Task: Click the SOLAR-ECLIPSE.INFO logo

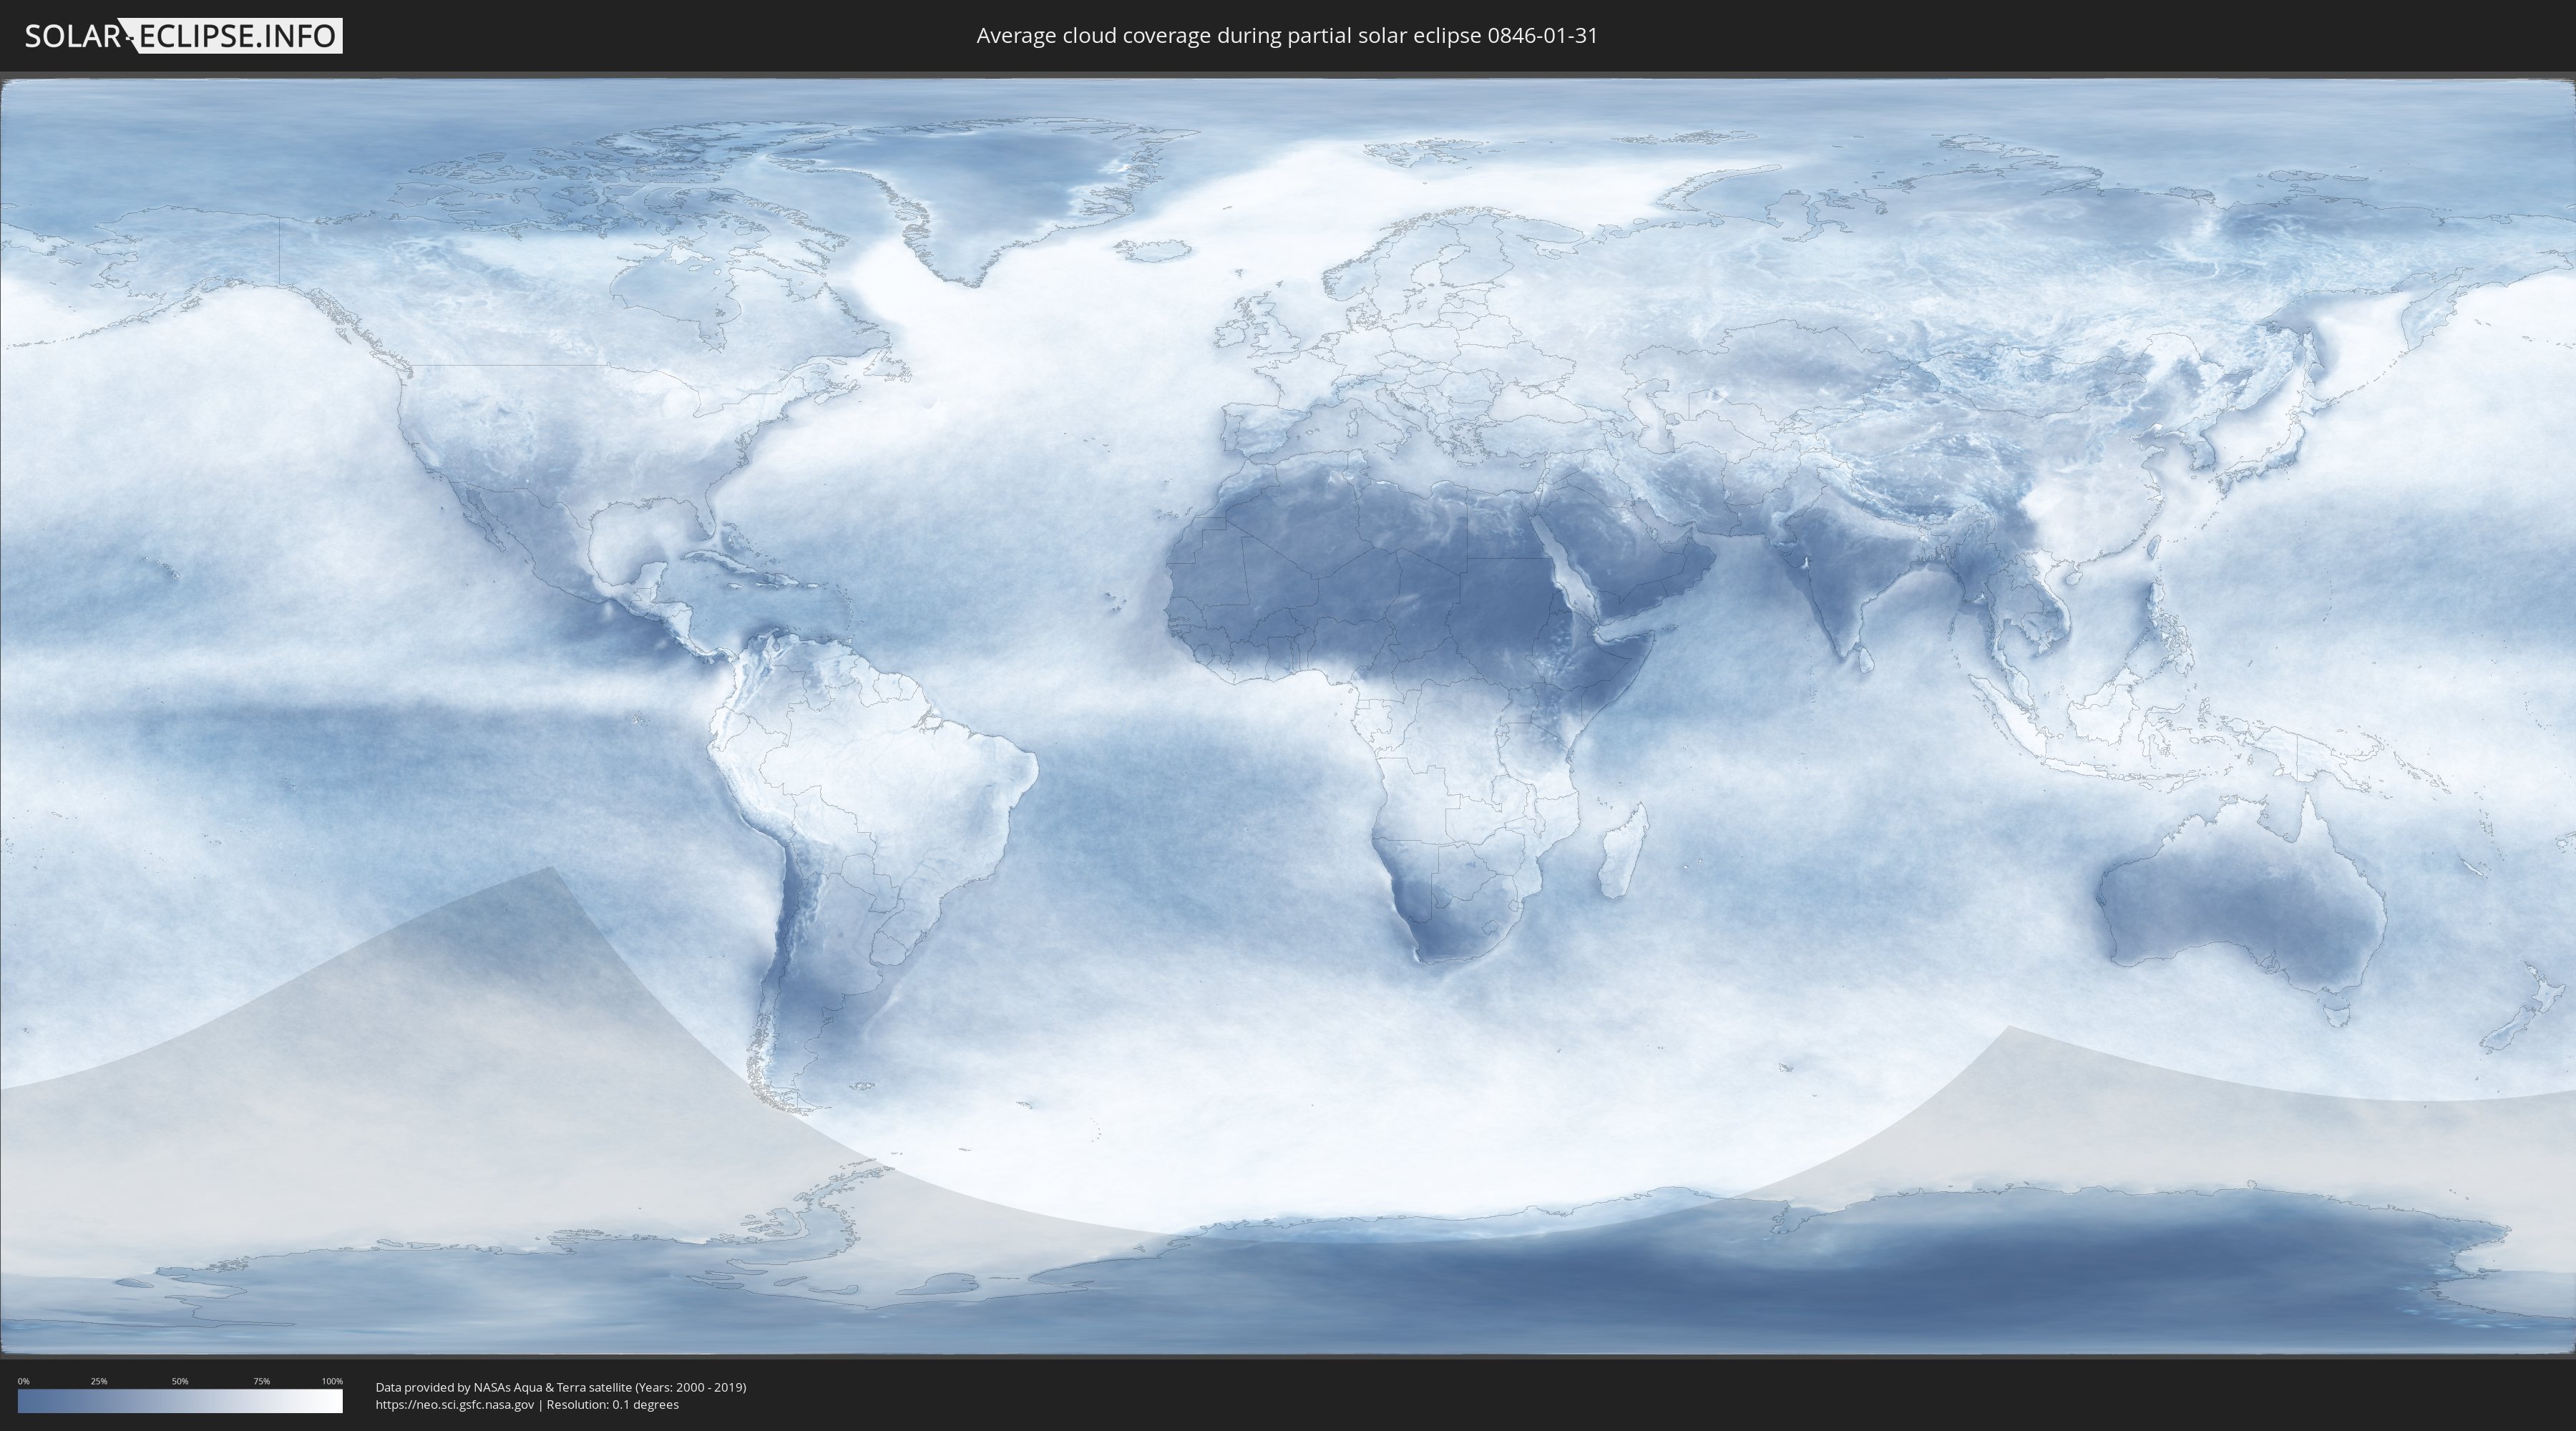Action: [x=183, y=36]
